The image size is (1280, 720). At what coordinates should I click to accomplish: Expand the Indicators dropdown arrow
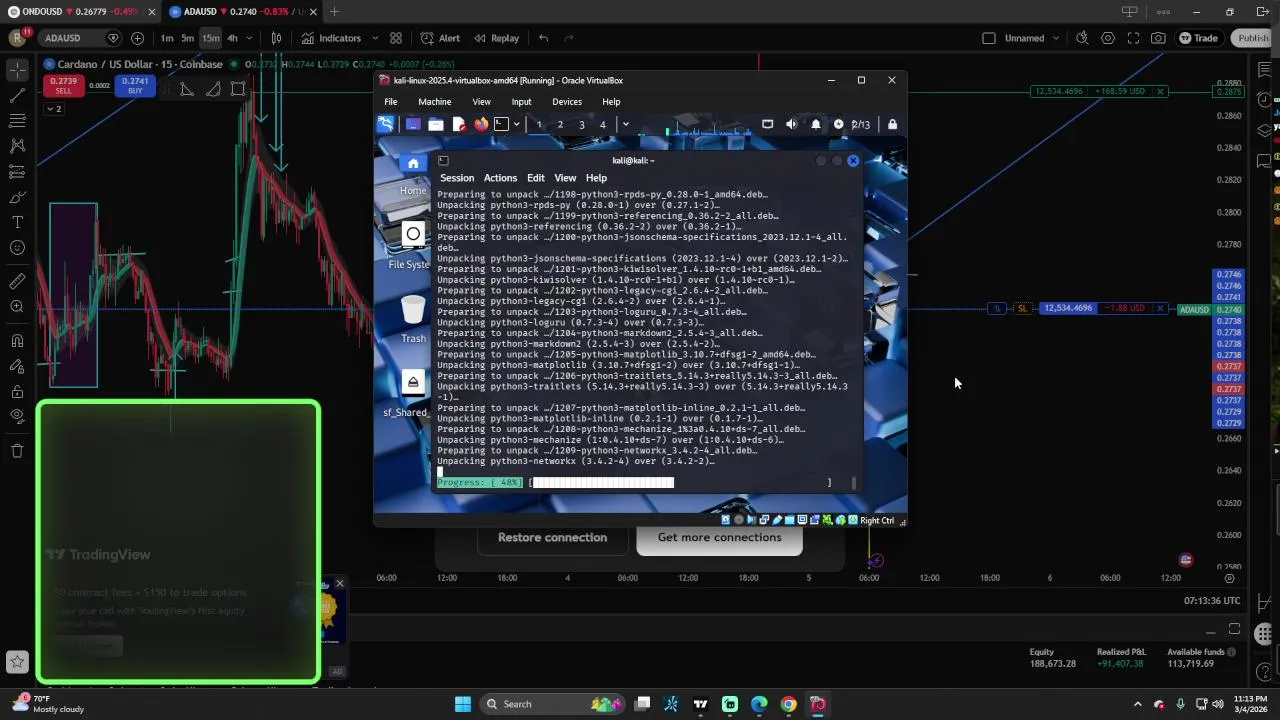click(375, 38)
